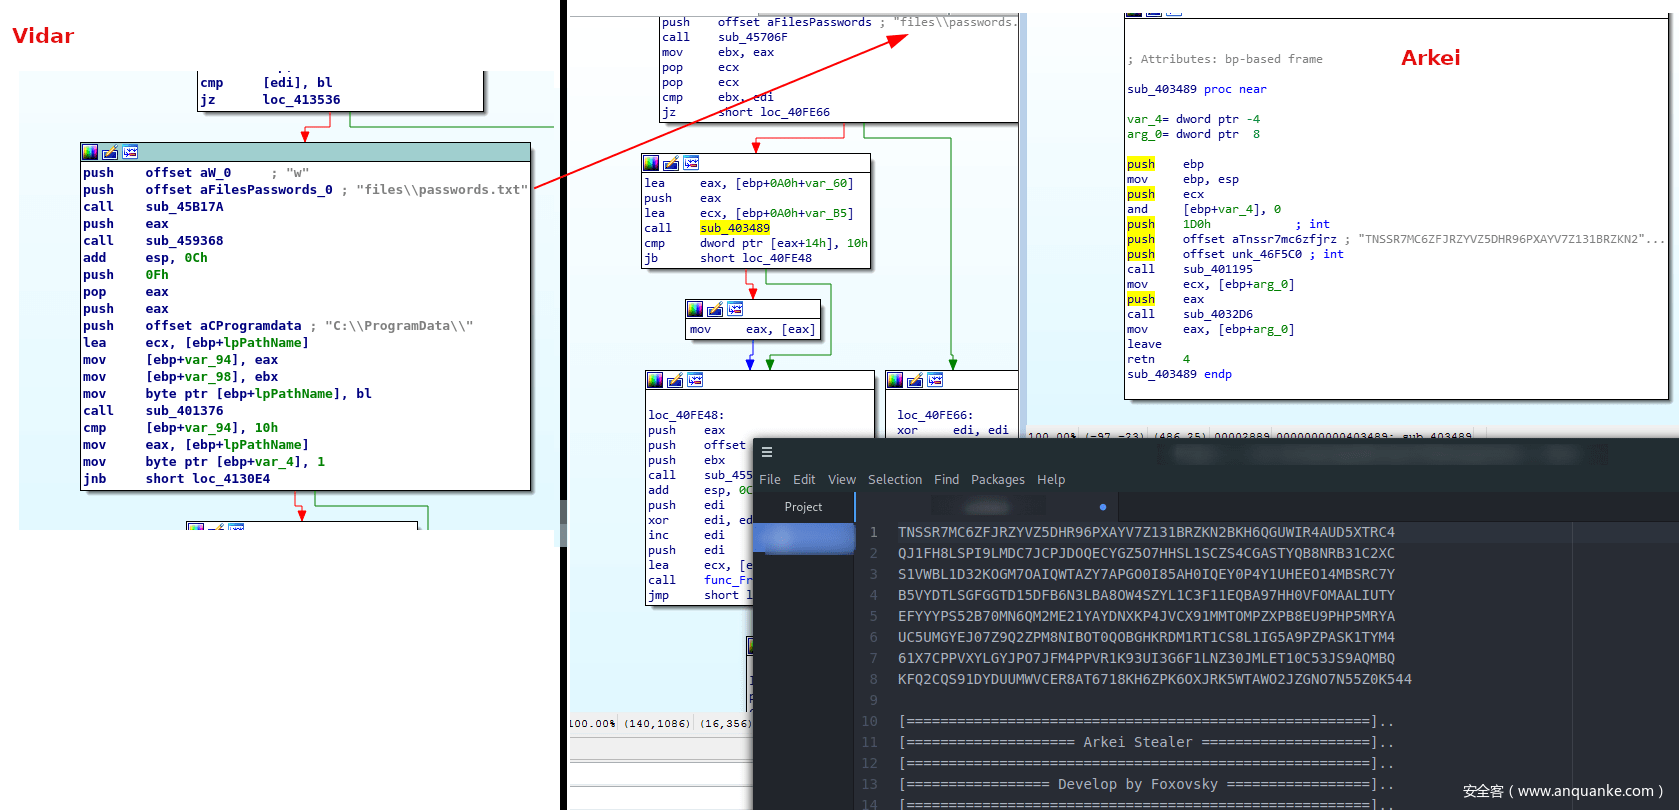Open the hamburger menu icon in the editor
Image resolution: width=1679 pixels, height=810 pixels.
coord(767,452)
